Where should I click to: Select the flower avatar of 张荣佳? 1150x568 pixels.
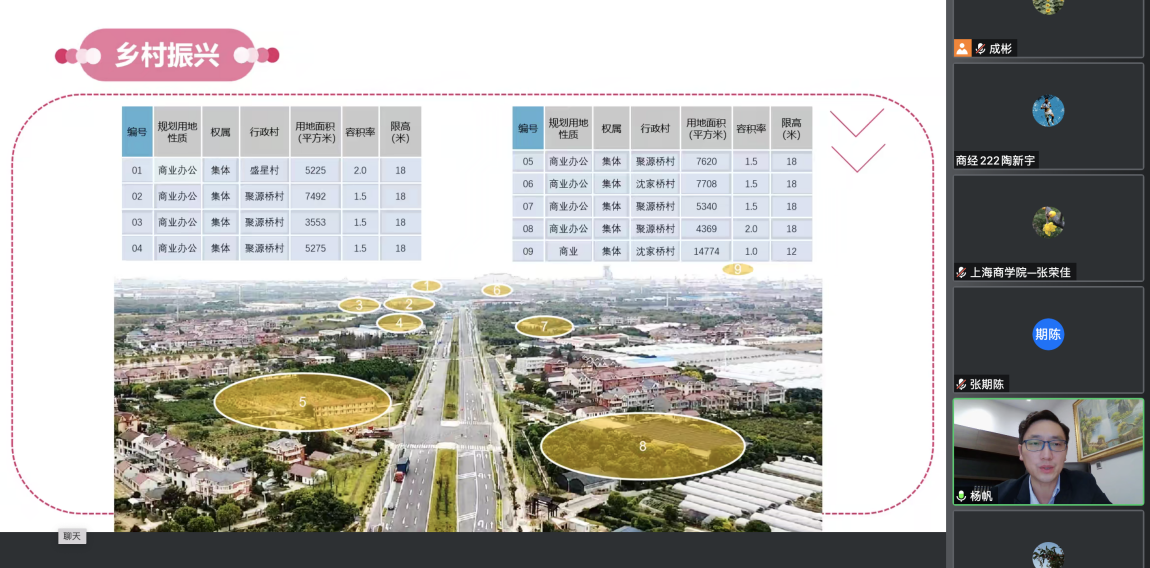click(x=1048, y=222)
